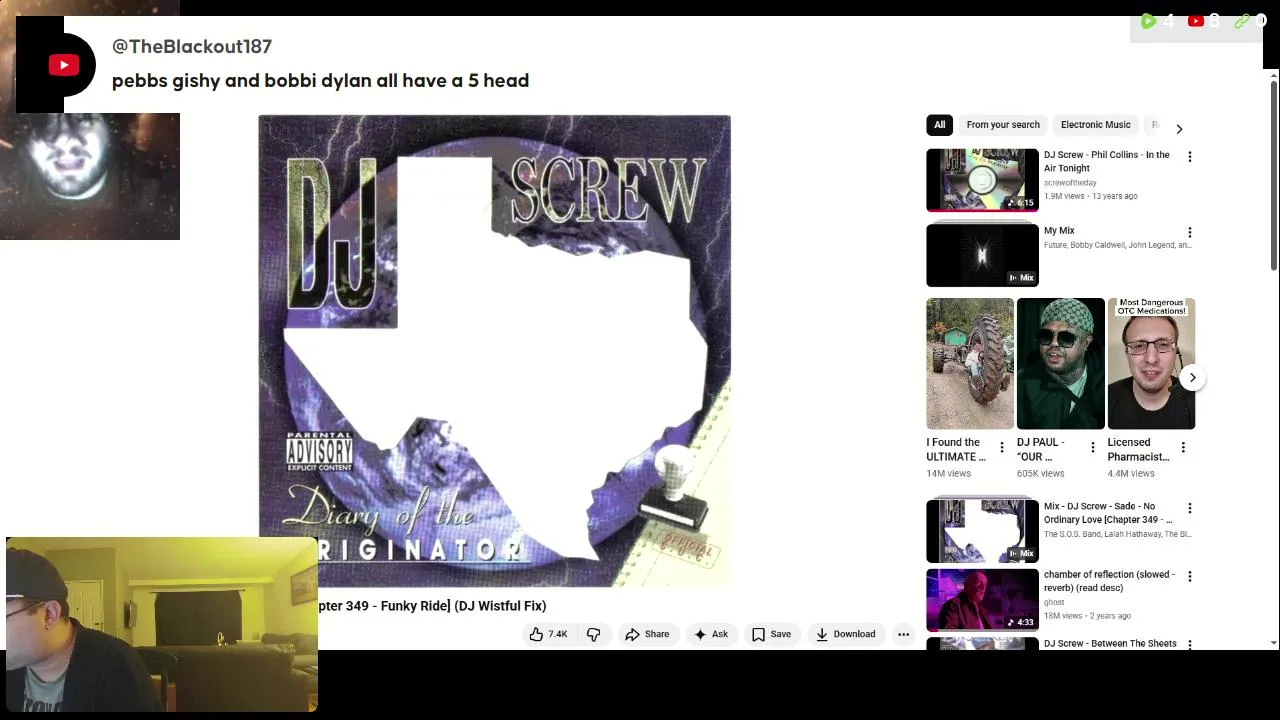Click the 14M views text under tractor short
This screenshot has width=1280, height=720.
(x=948, y=473)
